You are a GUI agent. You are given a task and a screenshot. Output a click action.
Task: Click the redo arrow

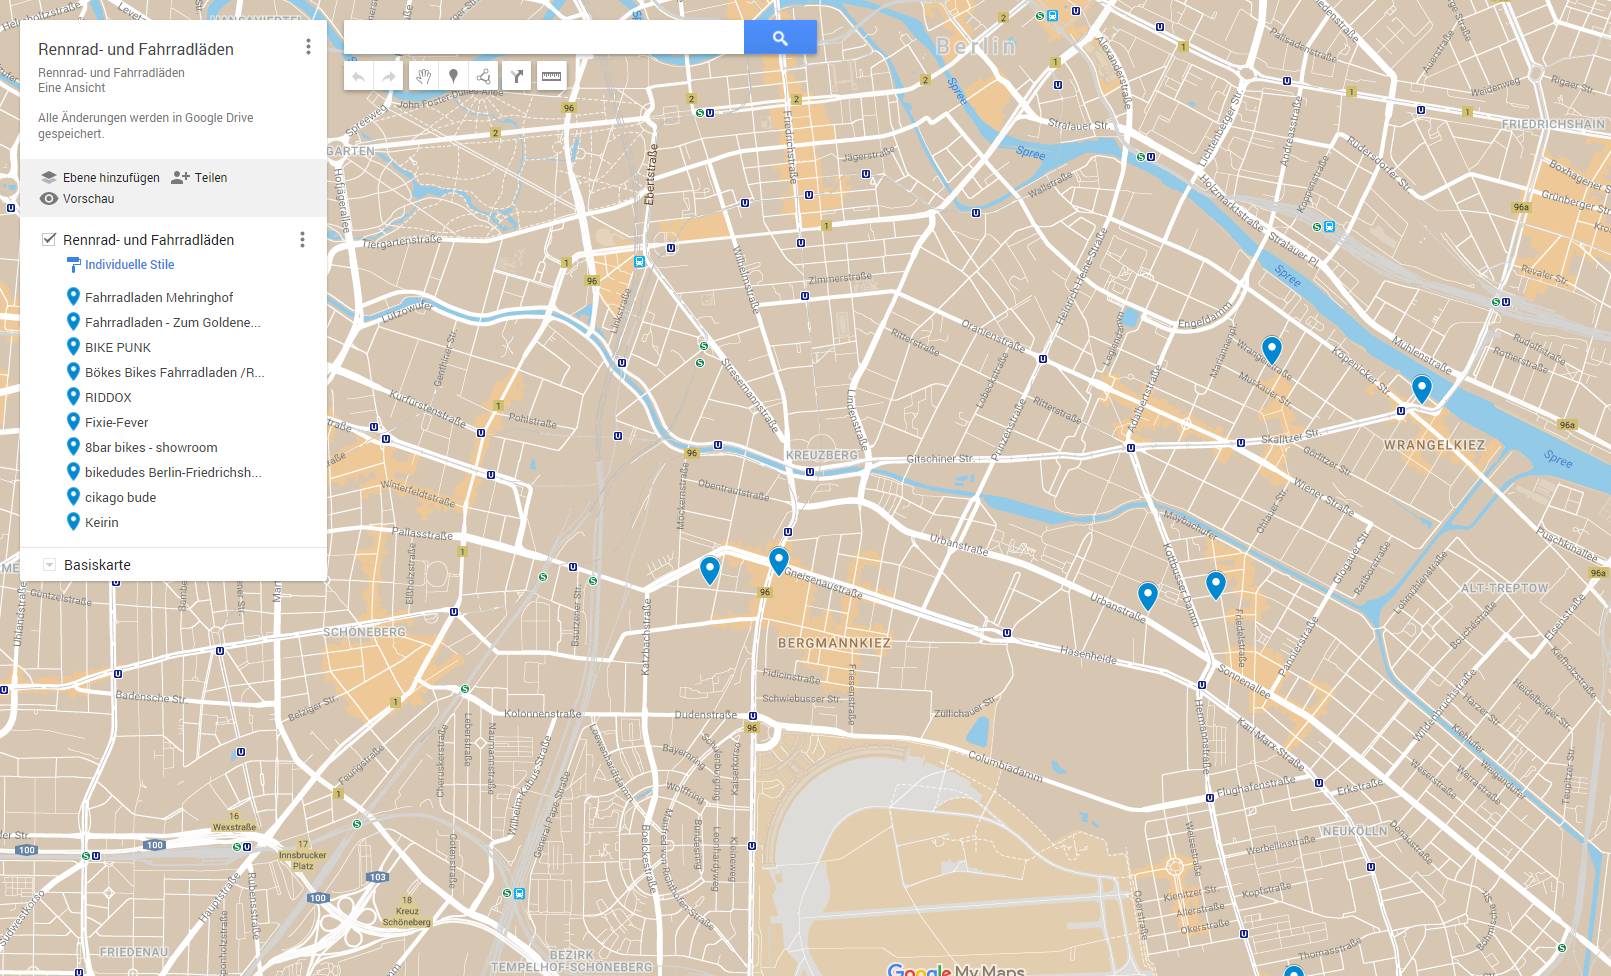tap(388, 76)
